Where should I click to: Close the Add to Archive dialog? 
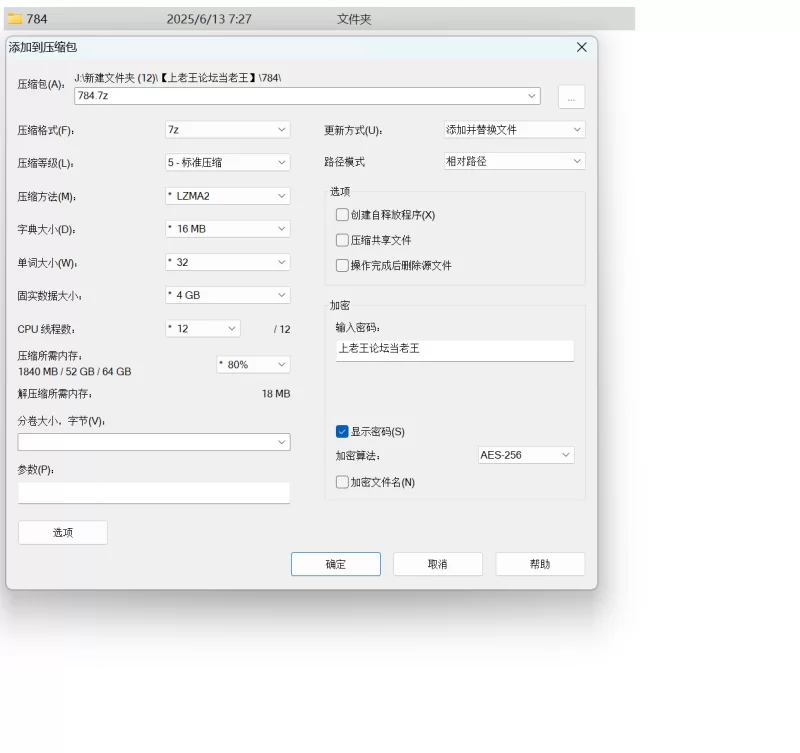click(581, 47)
